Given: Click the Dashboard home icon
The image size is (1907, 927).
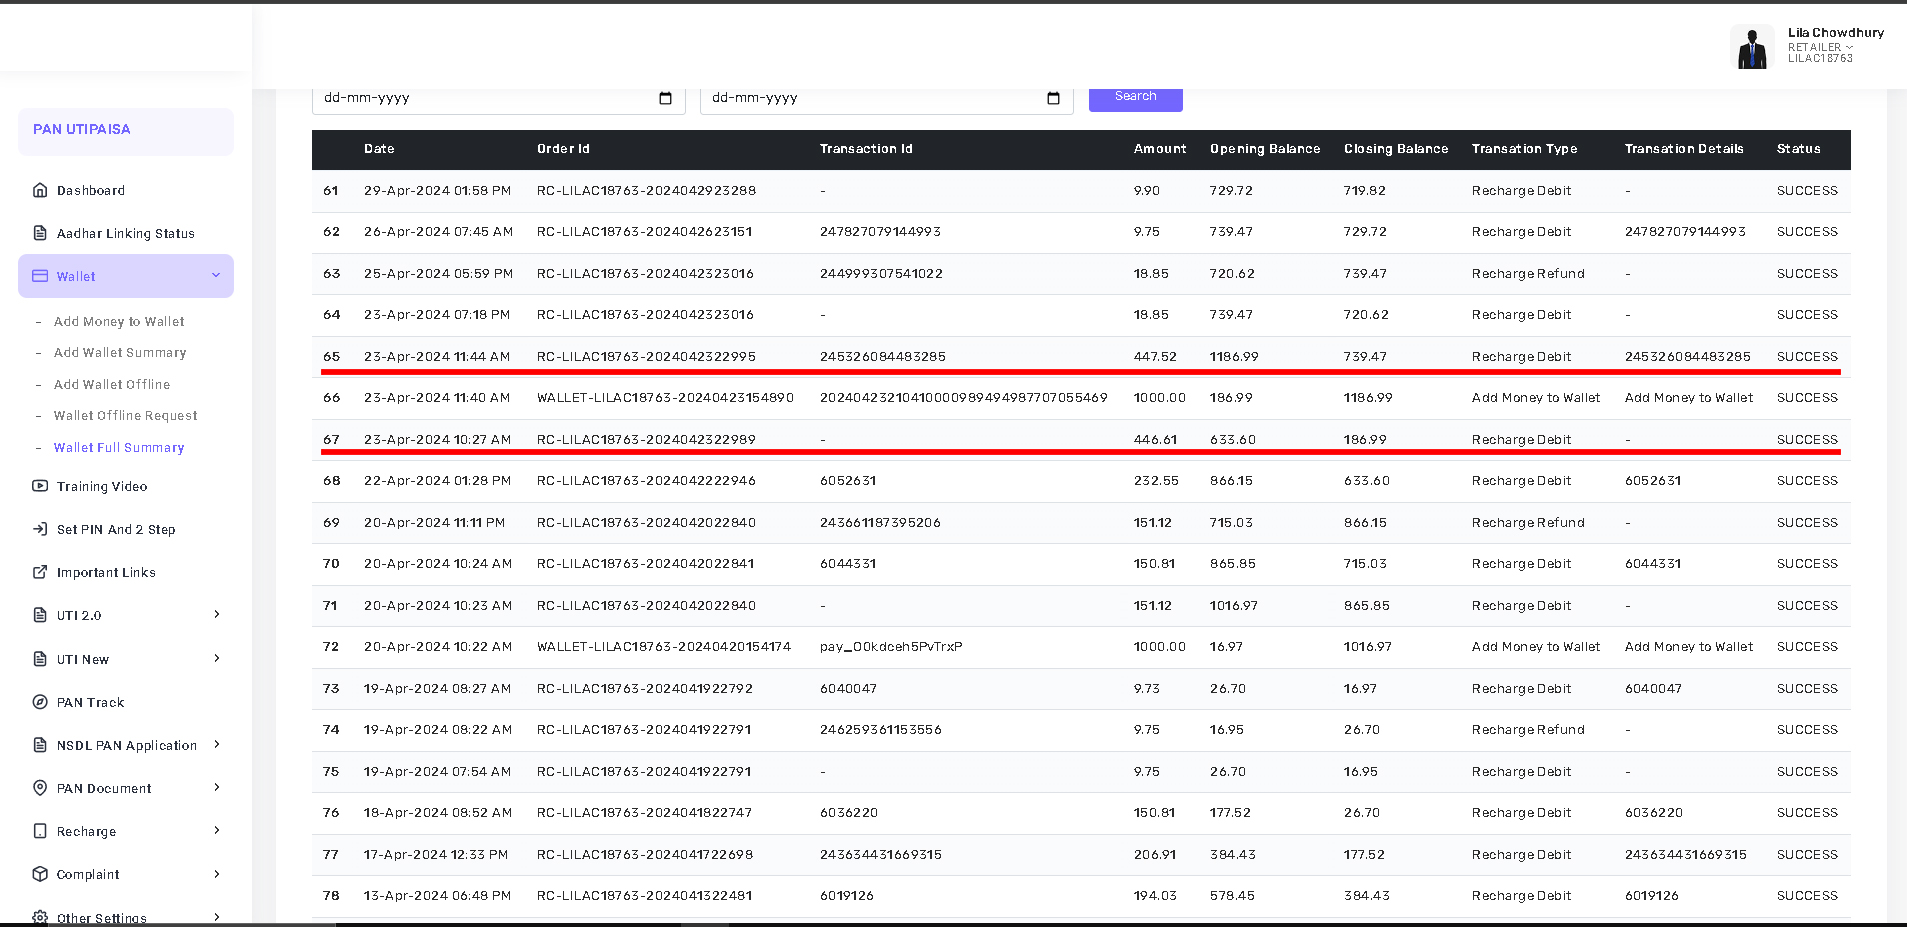Looking at the screenshot, I should coord(40,190).
